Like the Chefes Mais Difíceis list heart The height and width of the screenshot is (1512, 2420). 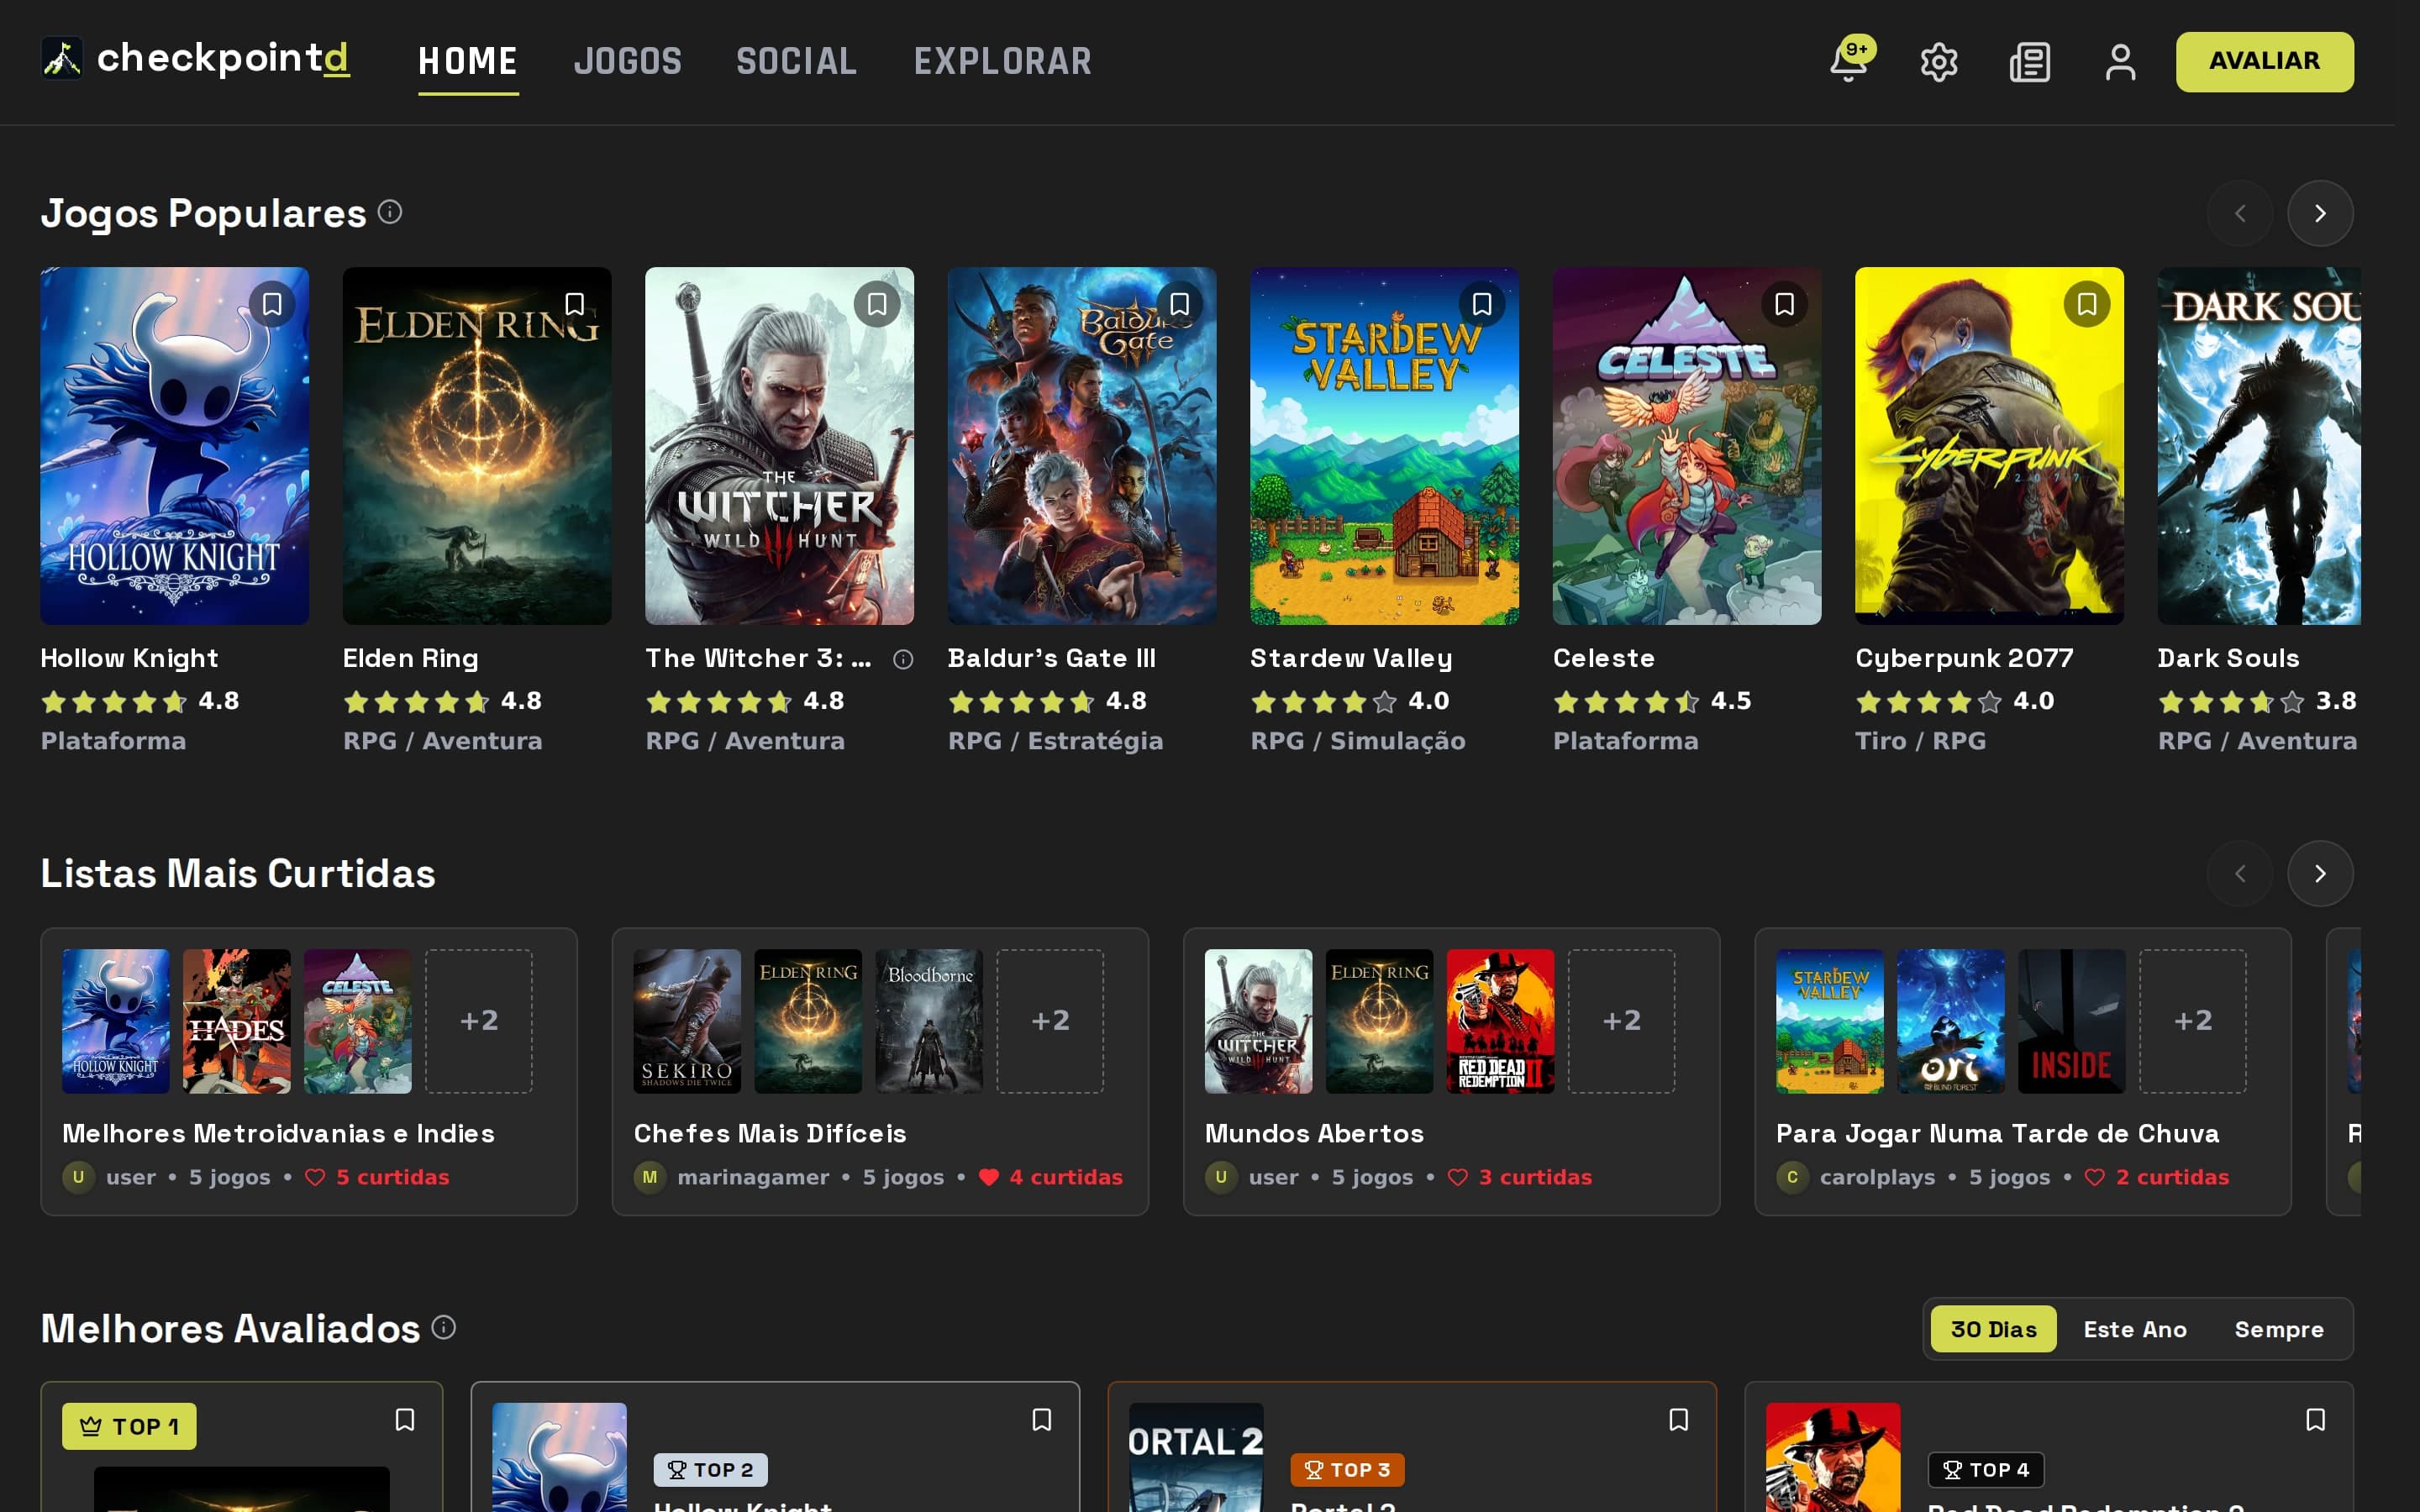pyautogui.click(x=989, y=1177)
